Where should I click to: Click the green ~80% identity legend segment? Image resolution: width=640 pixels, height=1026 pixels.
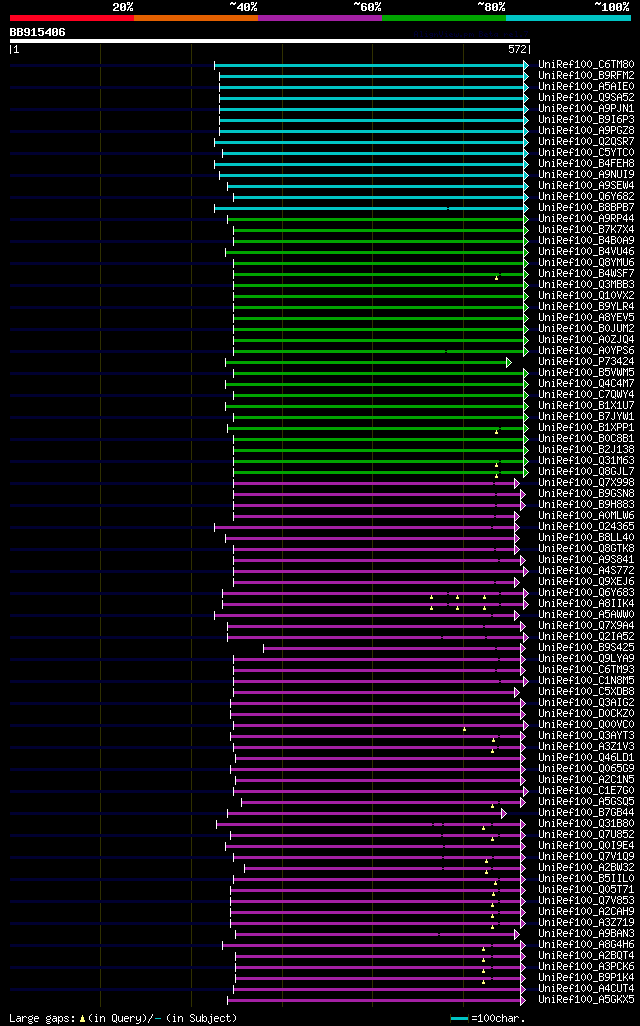click(x=444, y=18)
